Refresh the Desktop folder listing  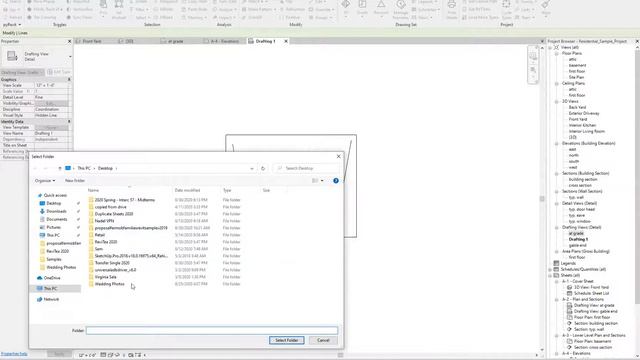263,168
